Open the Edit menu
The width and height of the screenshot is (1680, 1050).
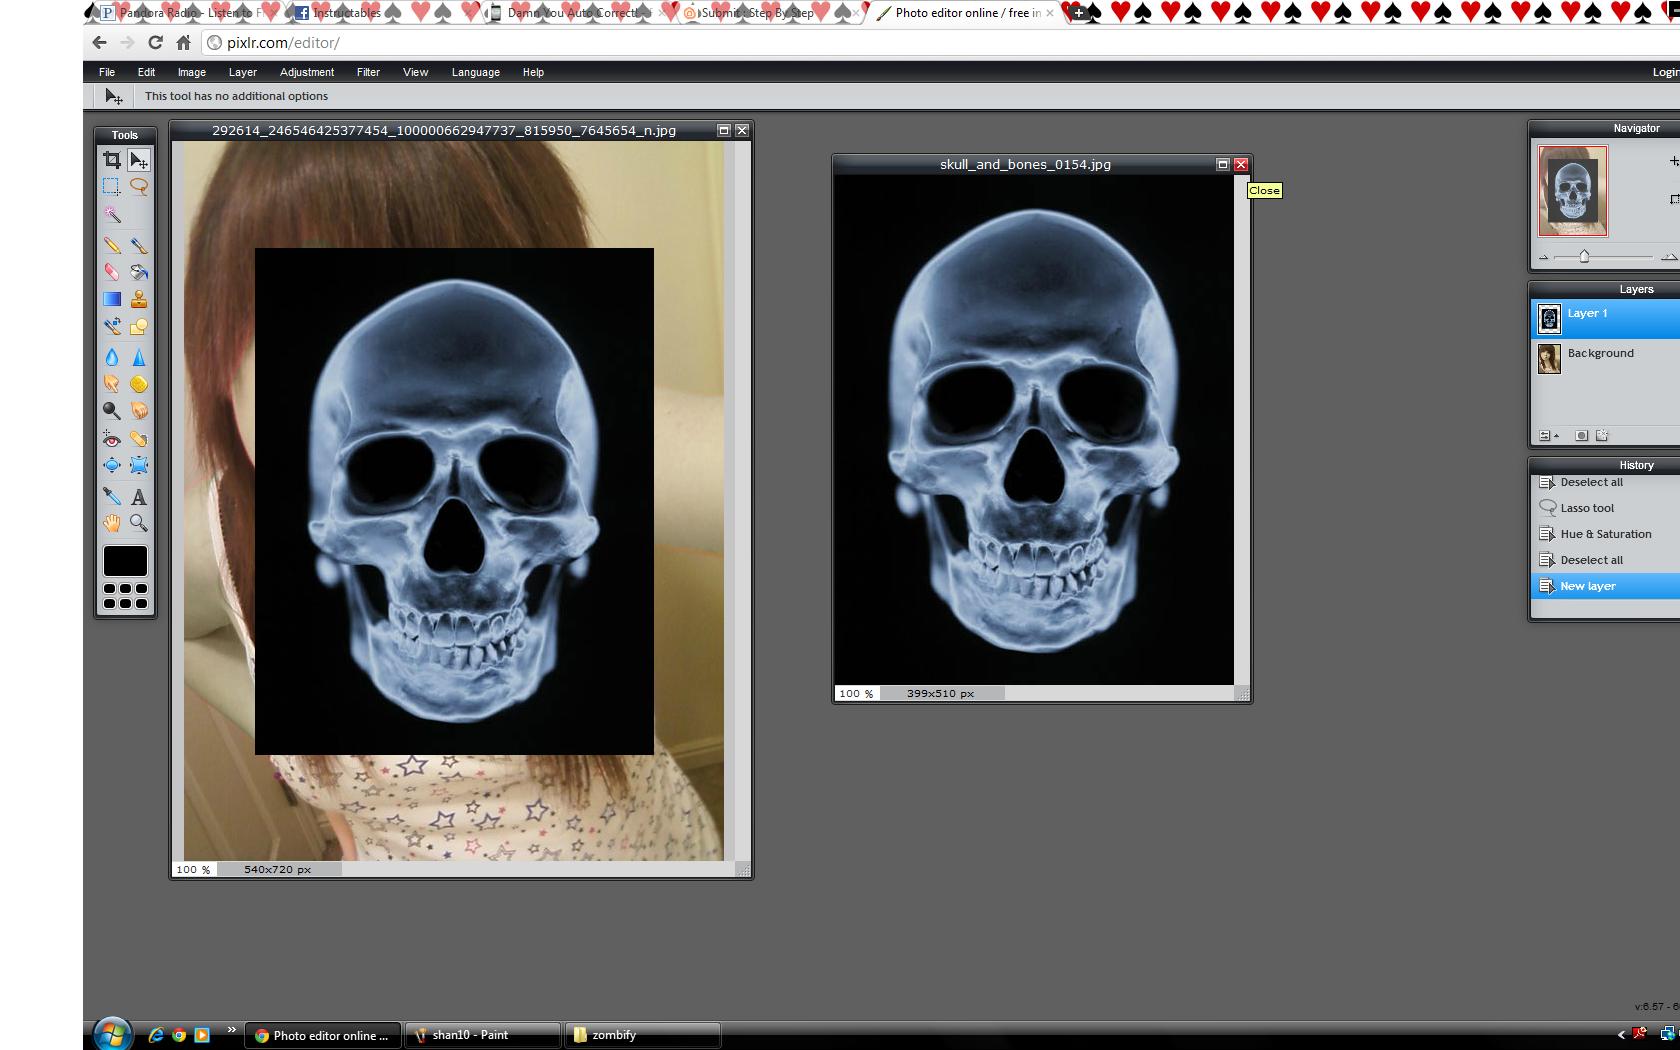click(146, 72)
